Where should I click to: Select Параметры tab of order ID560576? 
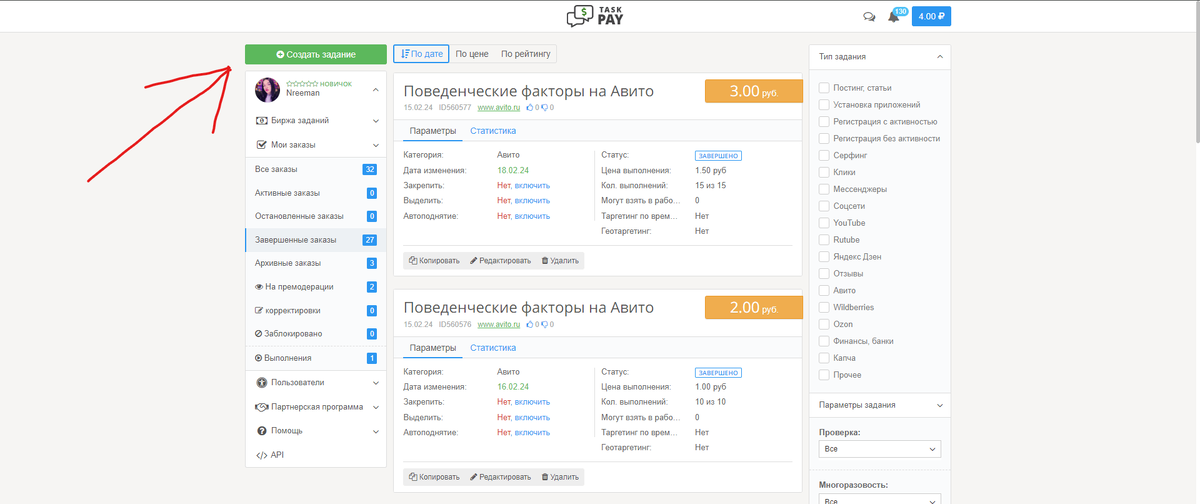click(x=432, y=348)
